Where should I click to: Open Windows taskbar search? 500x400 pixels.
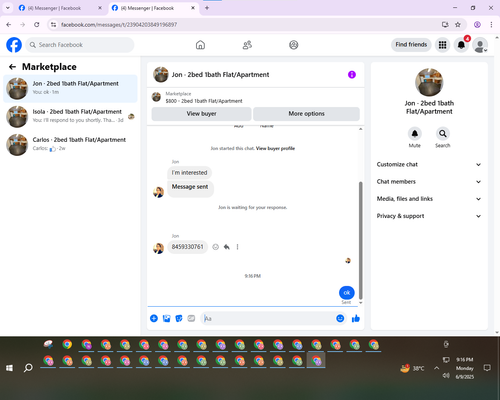(x=28, y=368)
